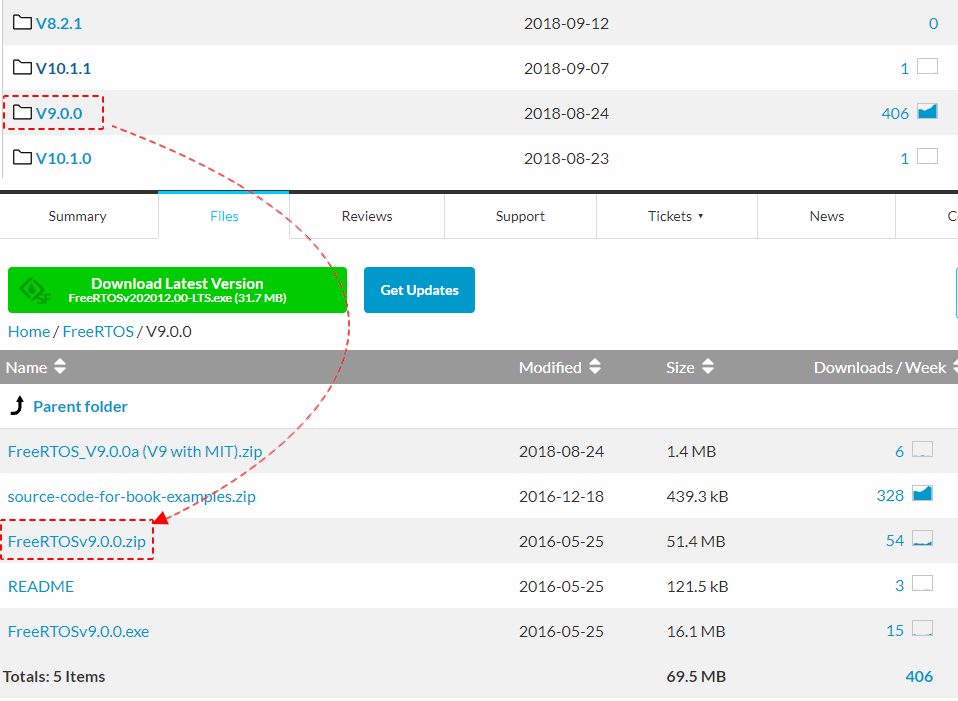Sort files by Size column arrows
Screen dimensions: 958x701
[708, 367]
